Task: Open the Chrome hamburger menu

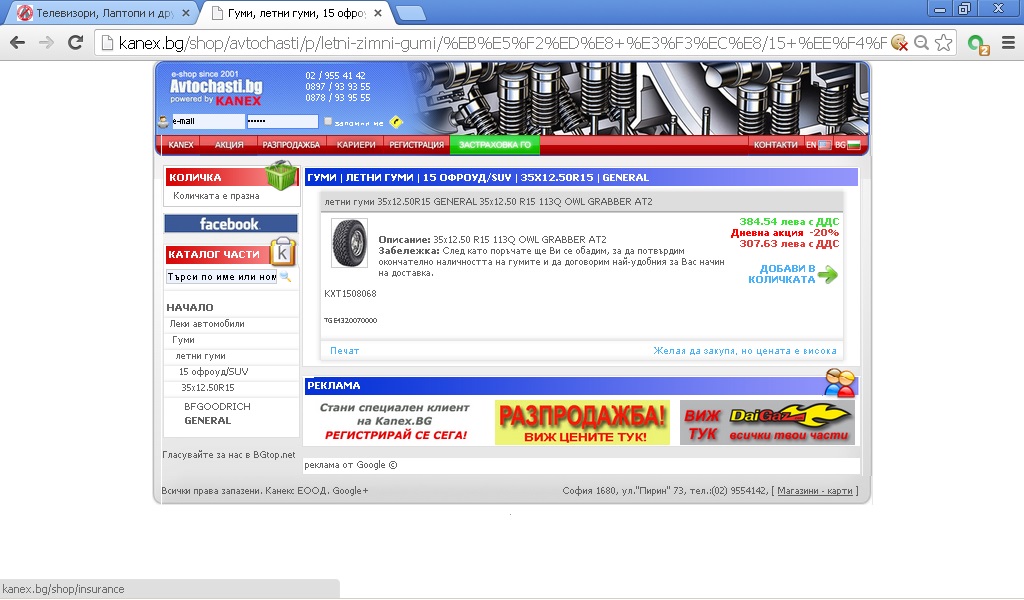Action: pos(1008,43)
